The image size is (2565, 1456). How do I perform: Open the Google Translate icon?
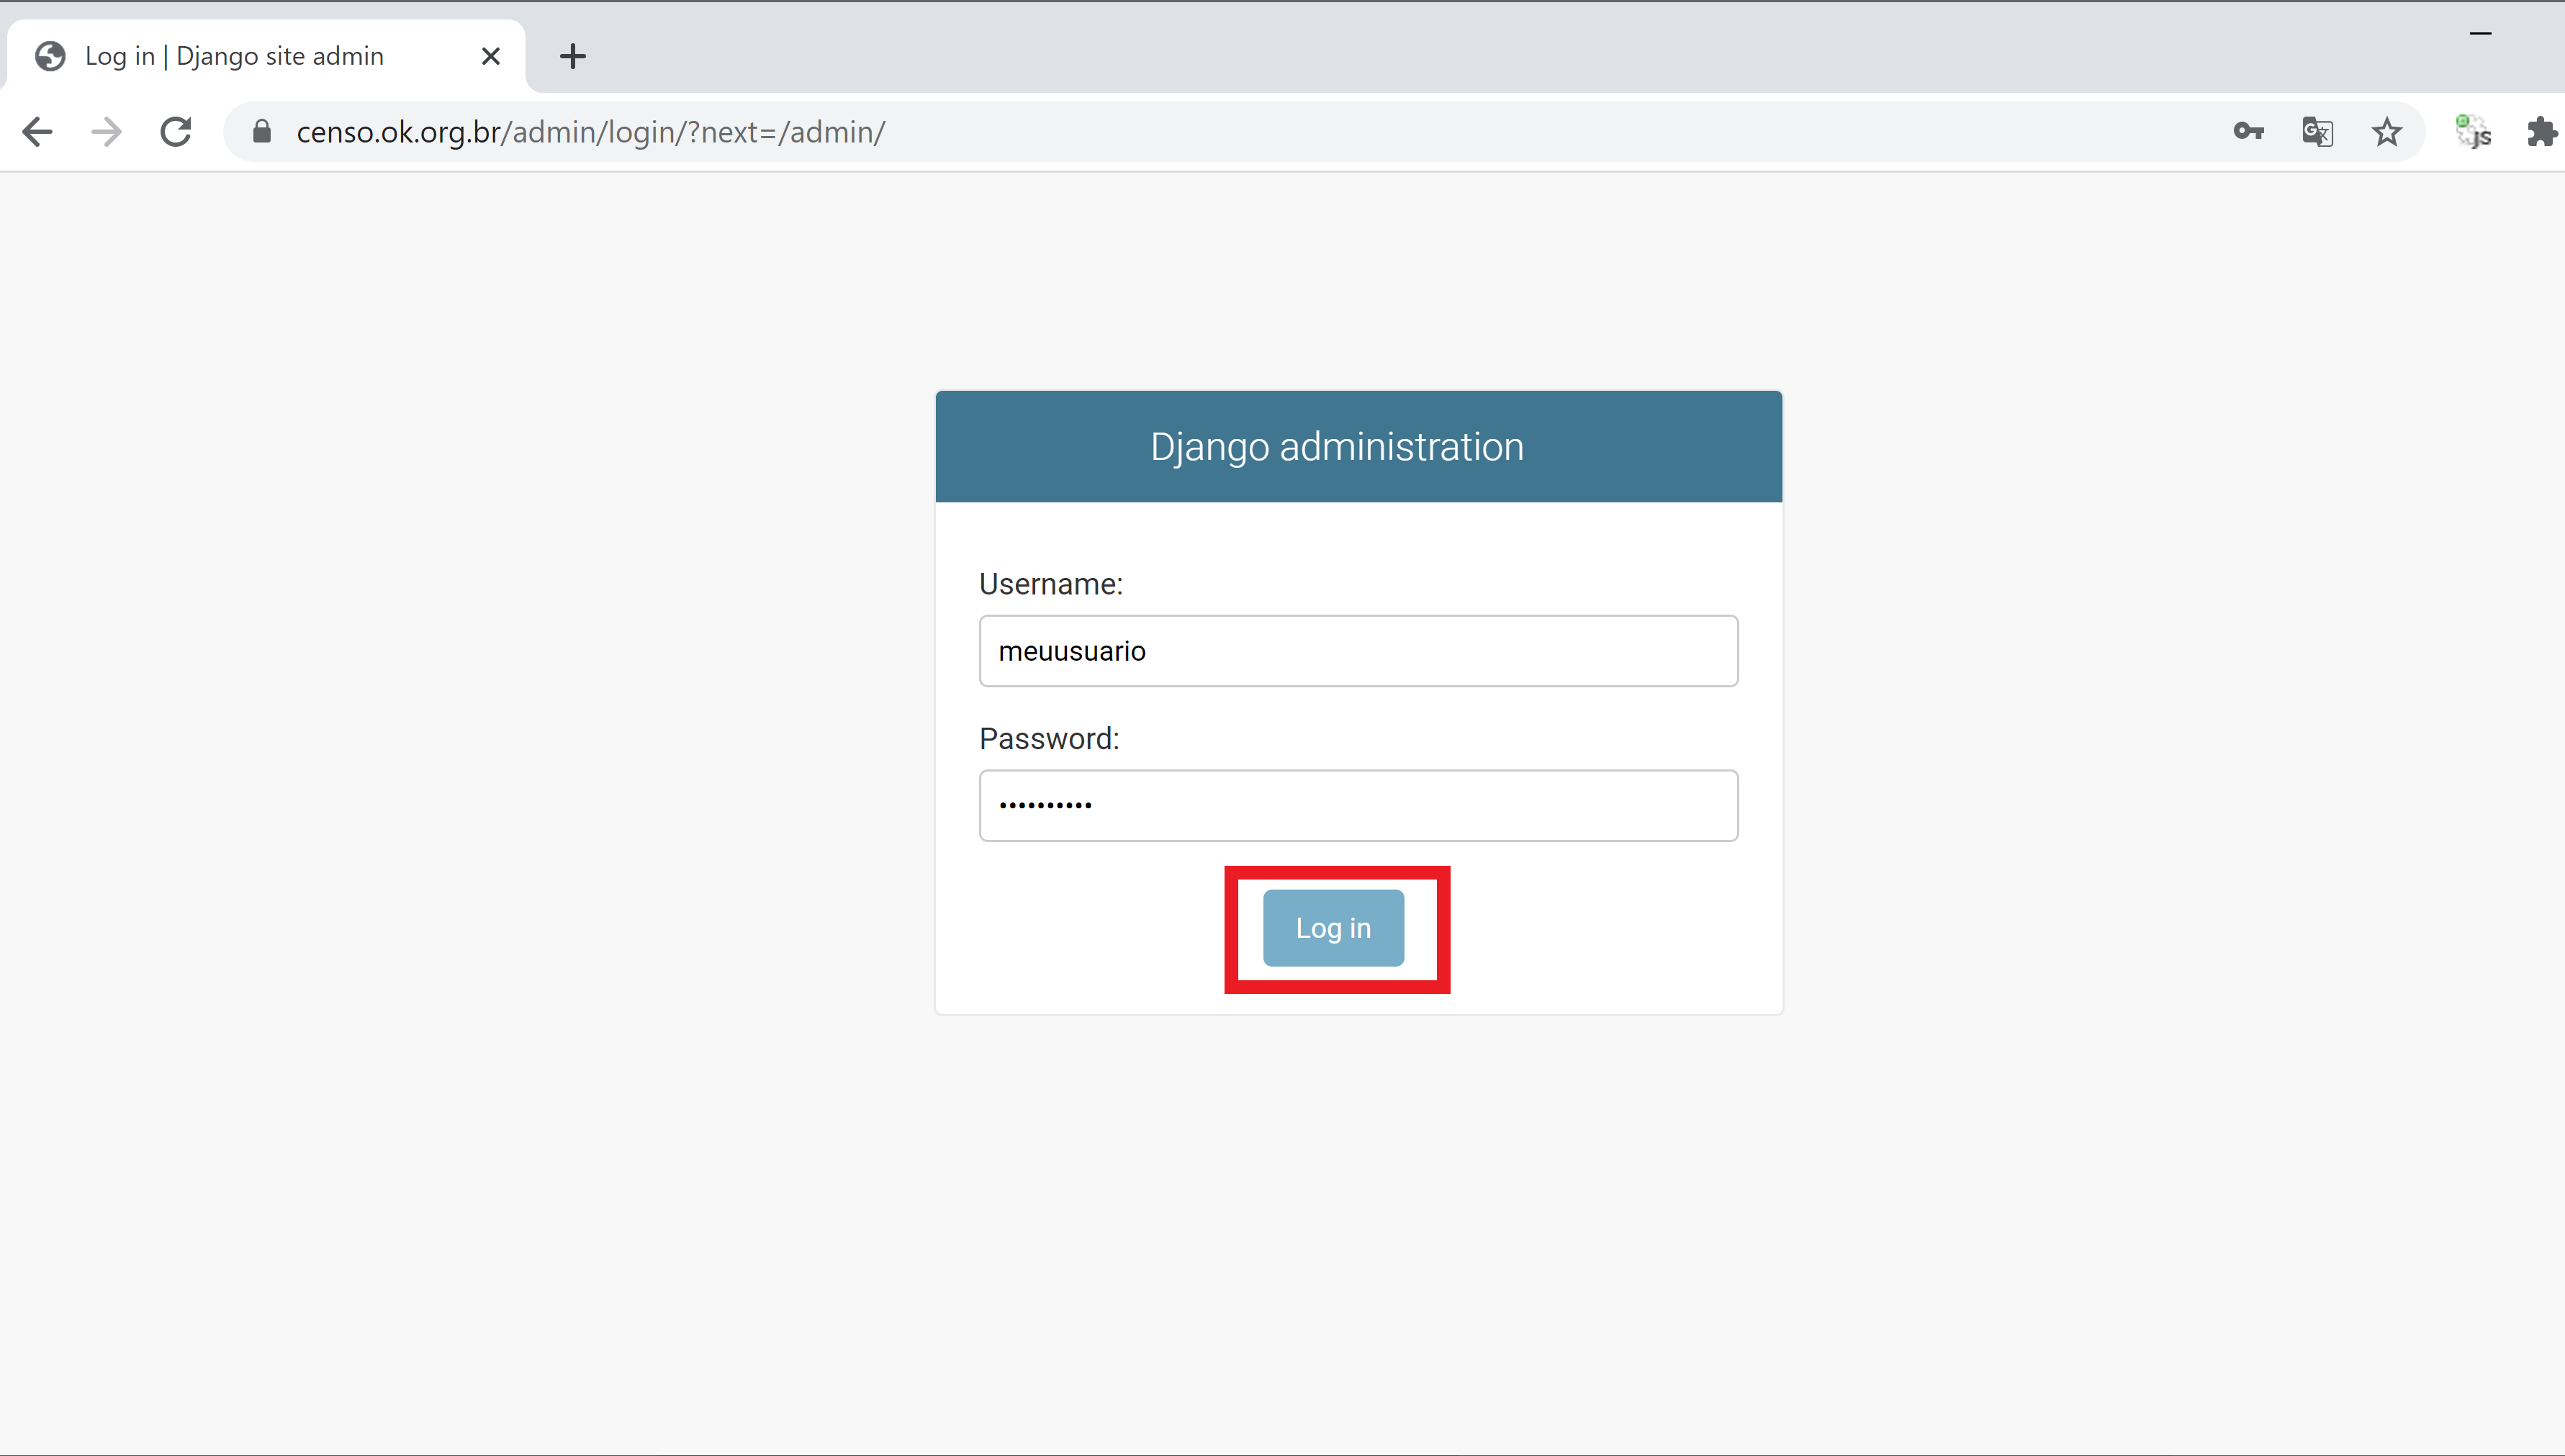pos(2317,132)
